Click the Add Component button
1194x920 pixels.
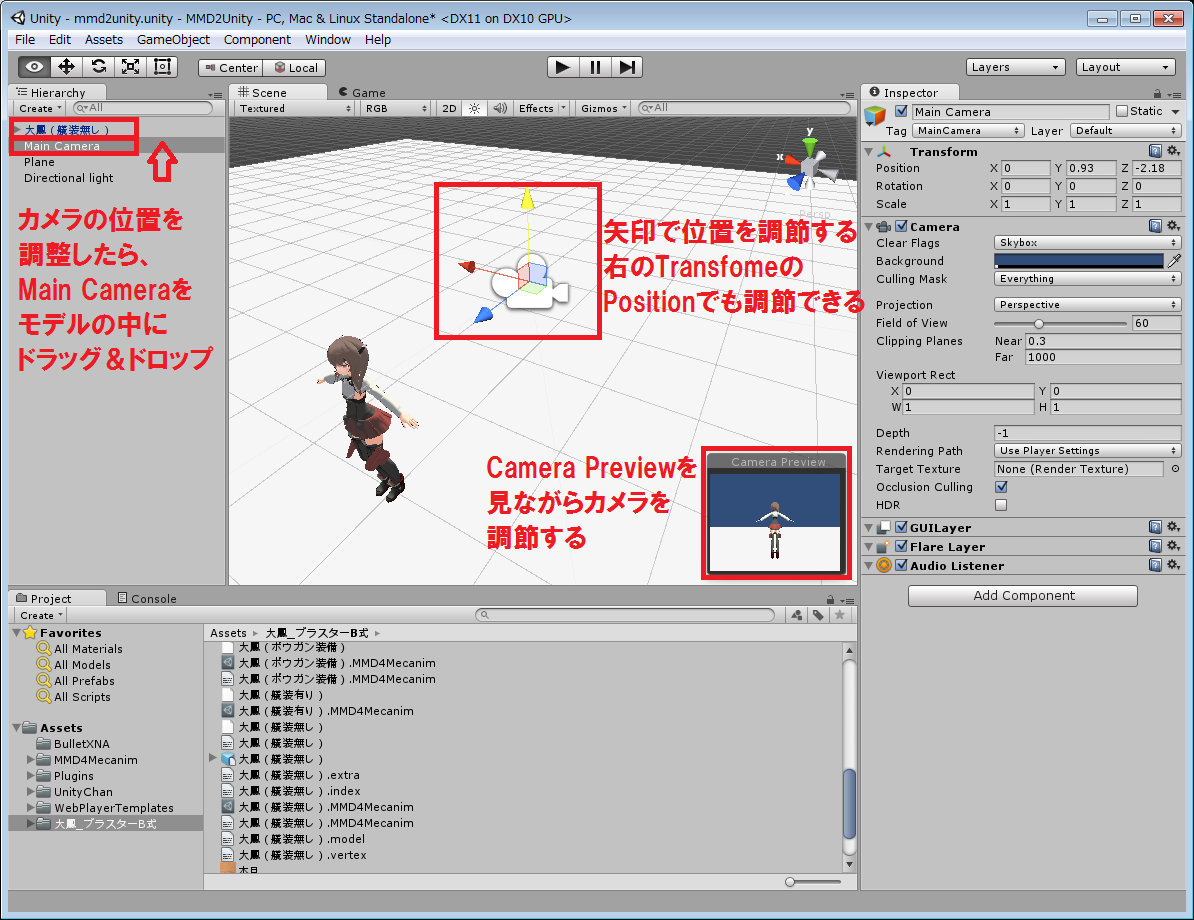point(1023,596)
